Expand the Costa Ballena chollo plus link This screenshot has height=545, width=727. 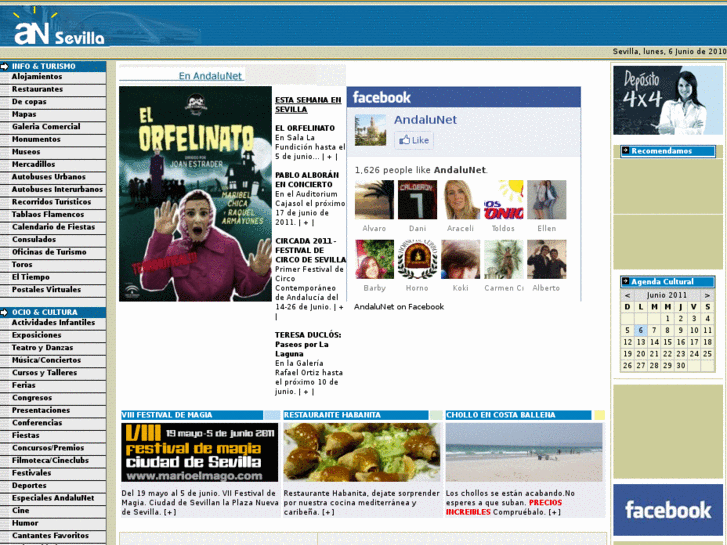click(x=555, y=512)
